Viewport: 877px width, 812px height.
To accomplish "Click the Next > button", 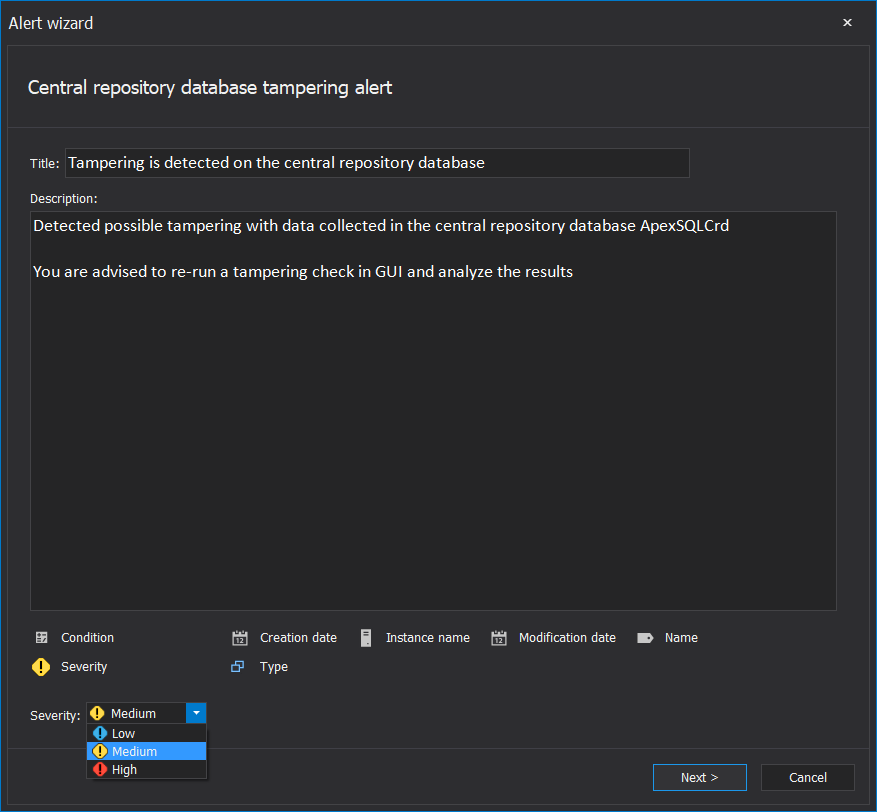I will (x=700, y=777).
